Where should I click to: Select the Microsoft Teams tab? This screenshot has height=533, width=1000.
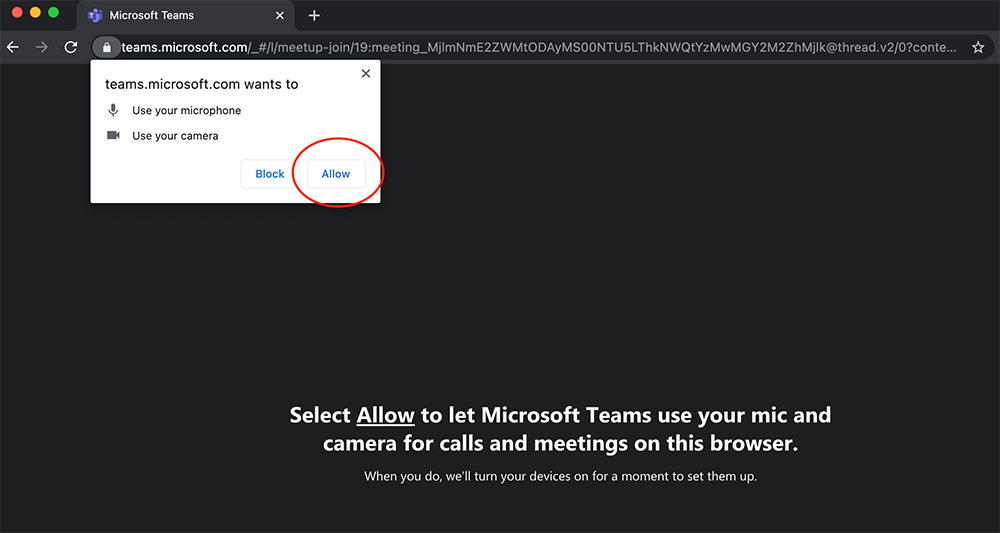pyautogui.click(x=186, y=15)
